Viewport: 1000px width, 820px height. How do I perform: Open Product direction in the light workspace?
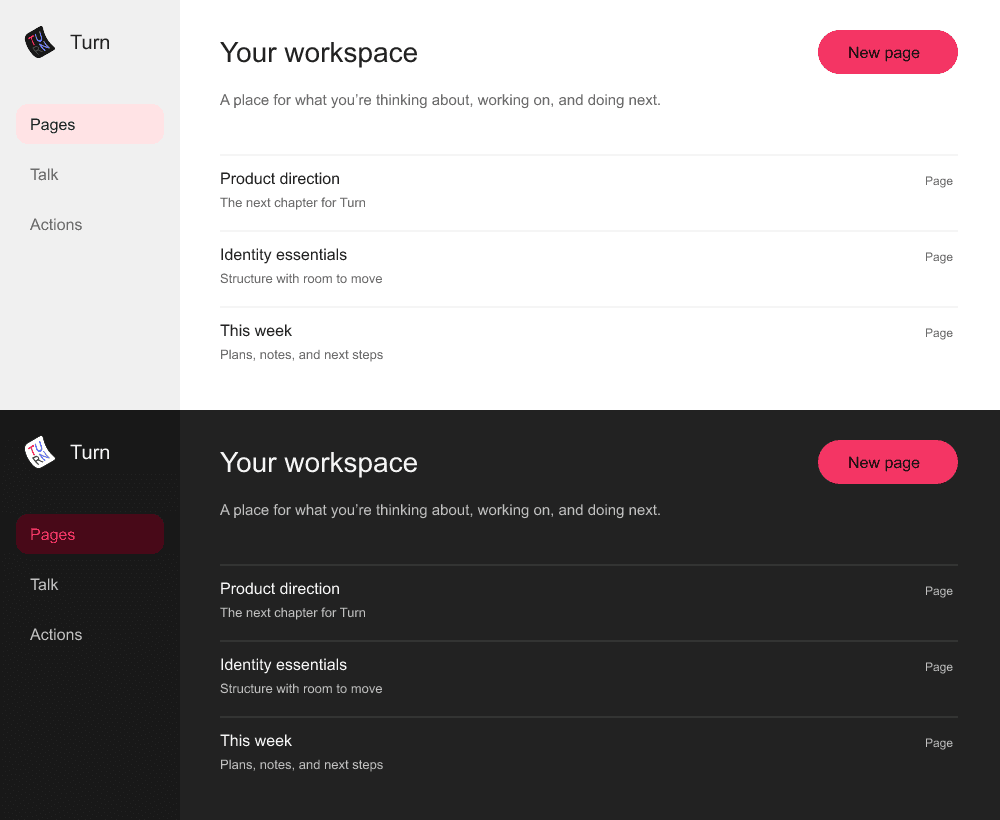click(589, 193)
